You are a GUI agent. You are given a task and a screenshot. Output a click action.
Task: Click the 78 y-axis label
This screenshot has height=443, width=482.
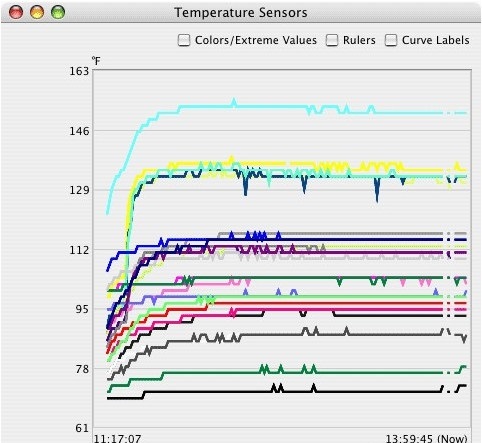pyautogui.click(x=82, y=369)
